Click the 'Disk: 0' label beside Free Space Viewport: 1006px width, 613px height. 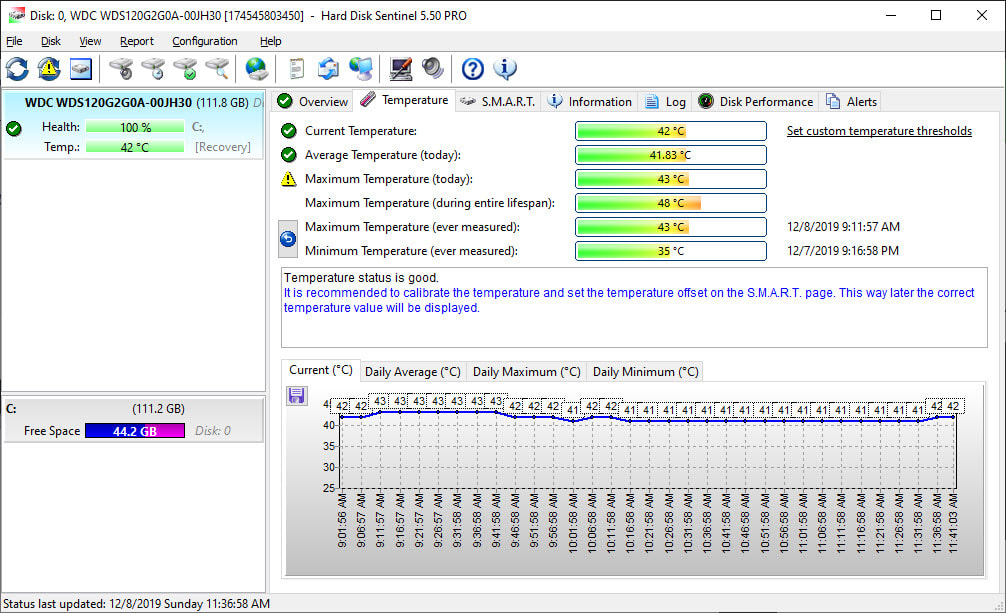[x=213, y=431]
